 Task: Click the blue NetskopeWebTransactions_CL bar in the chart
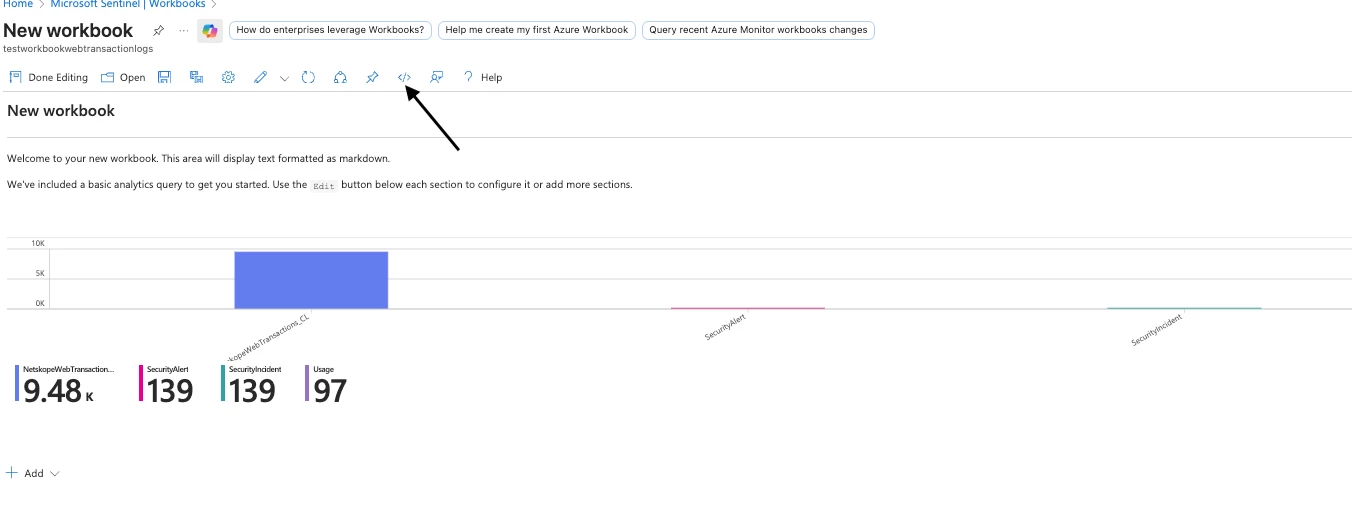click(311, 280)
